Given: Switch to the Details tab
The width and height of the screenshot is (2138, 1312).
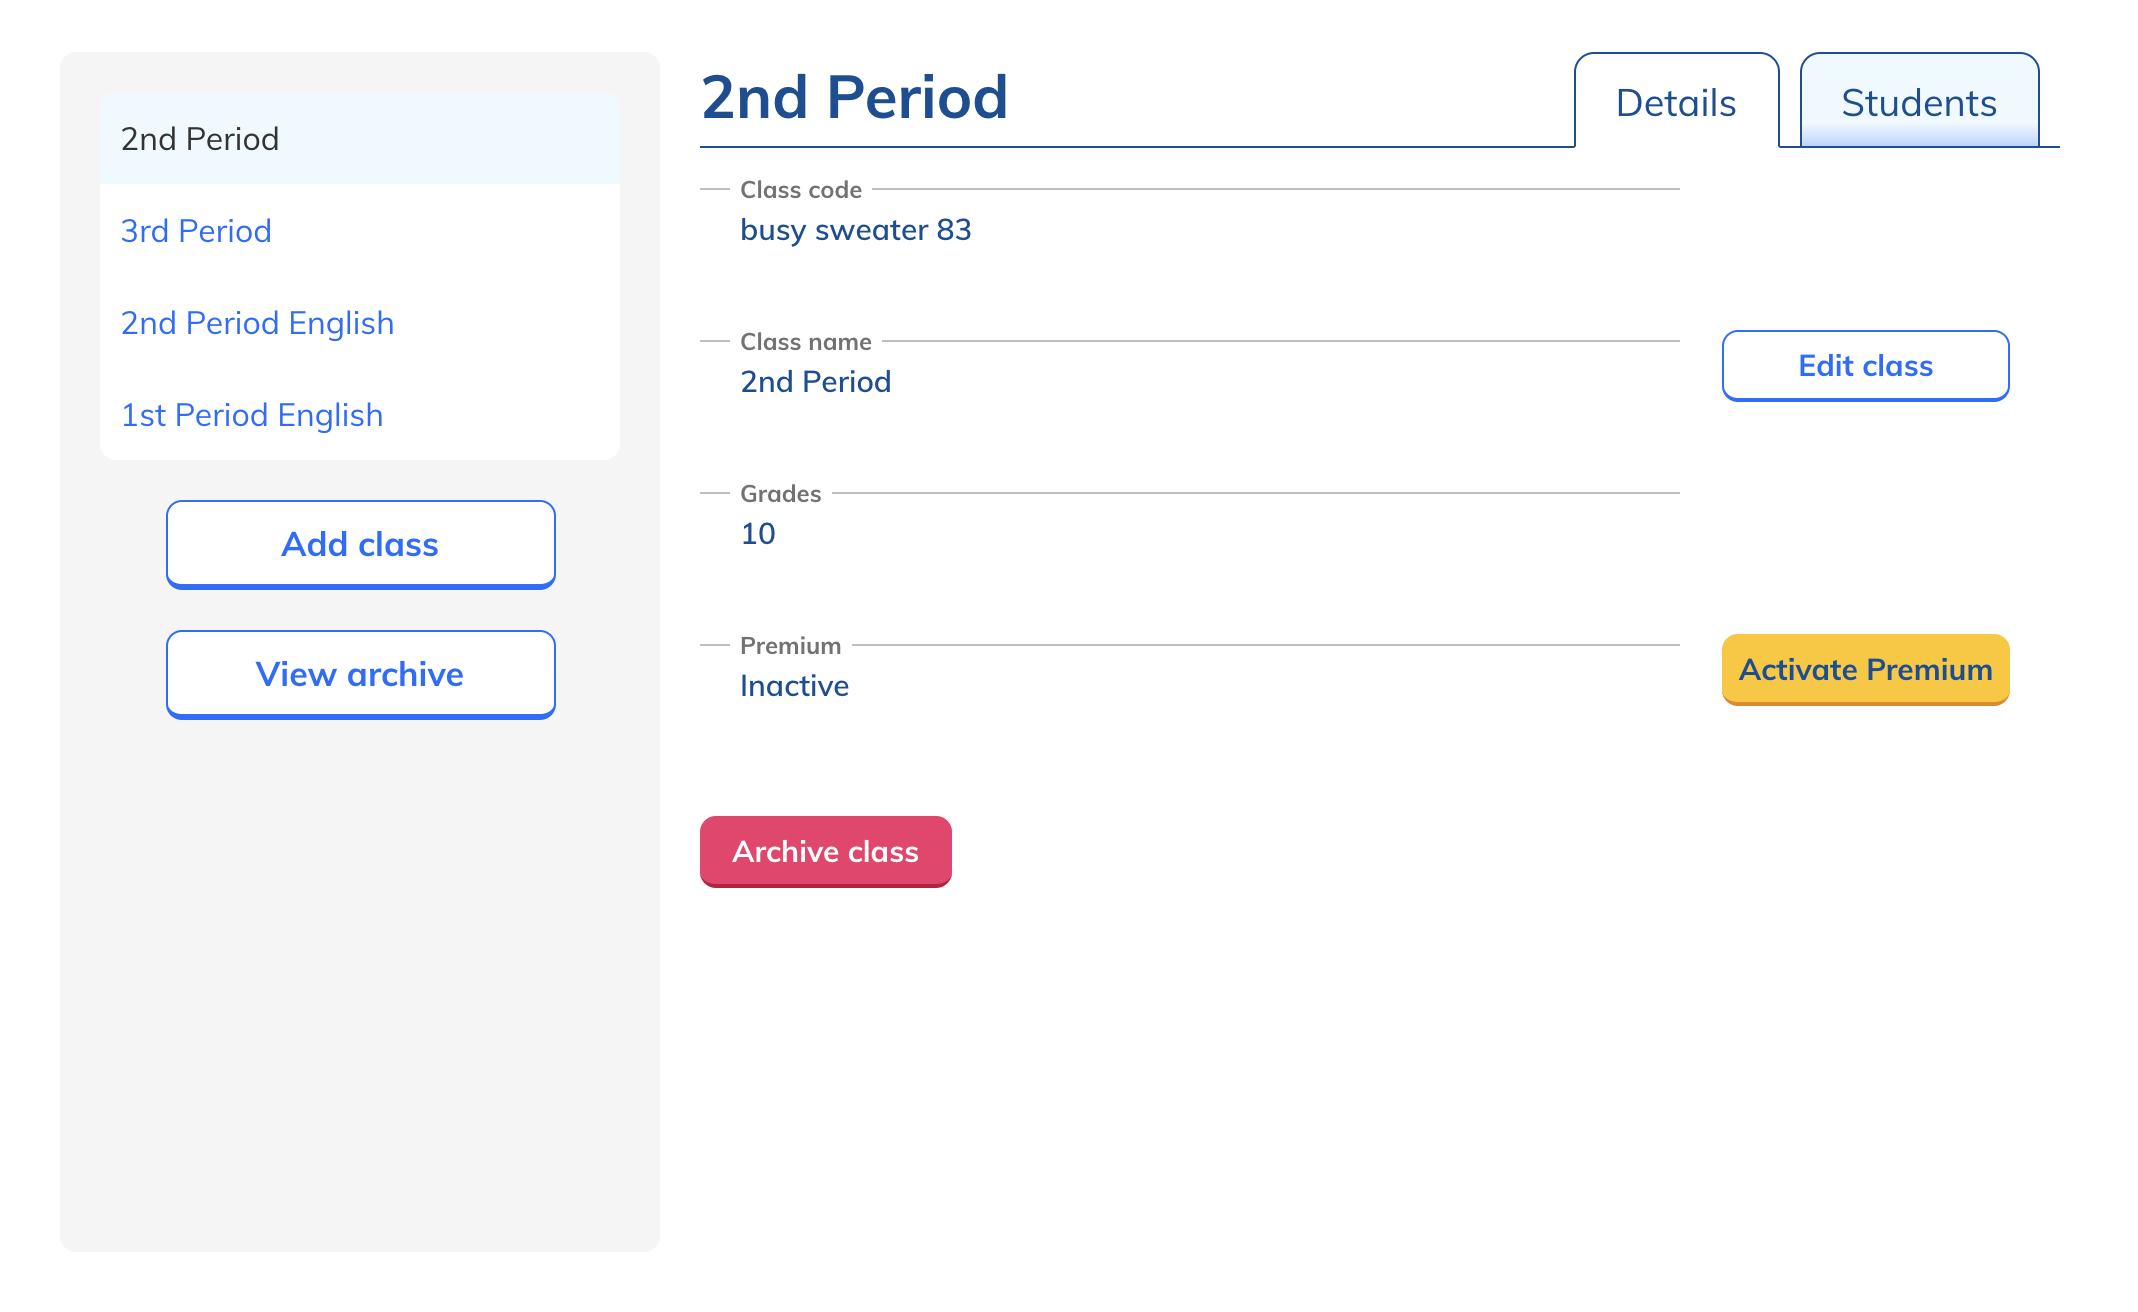Looking at the screenshot, I should pyautogui.click(x=1676, y=103).
